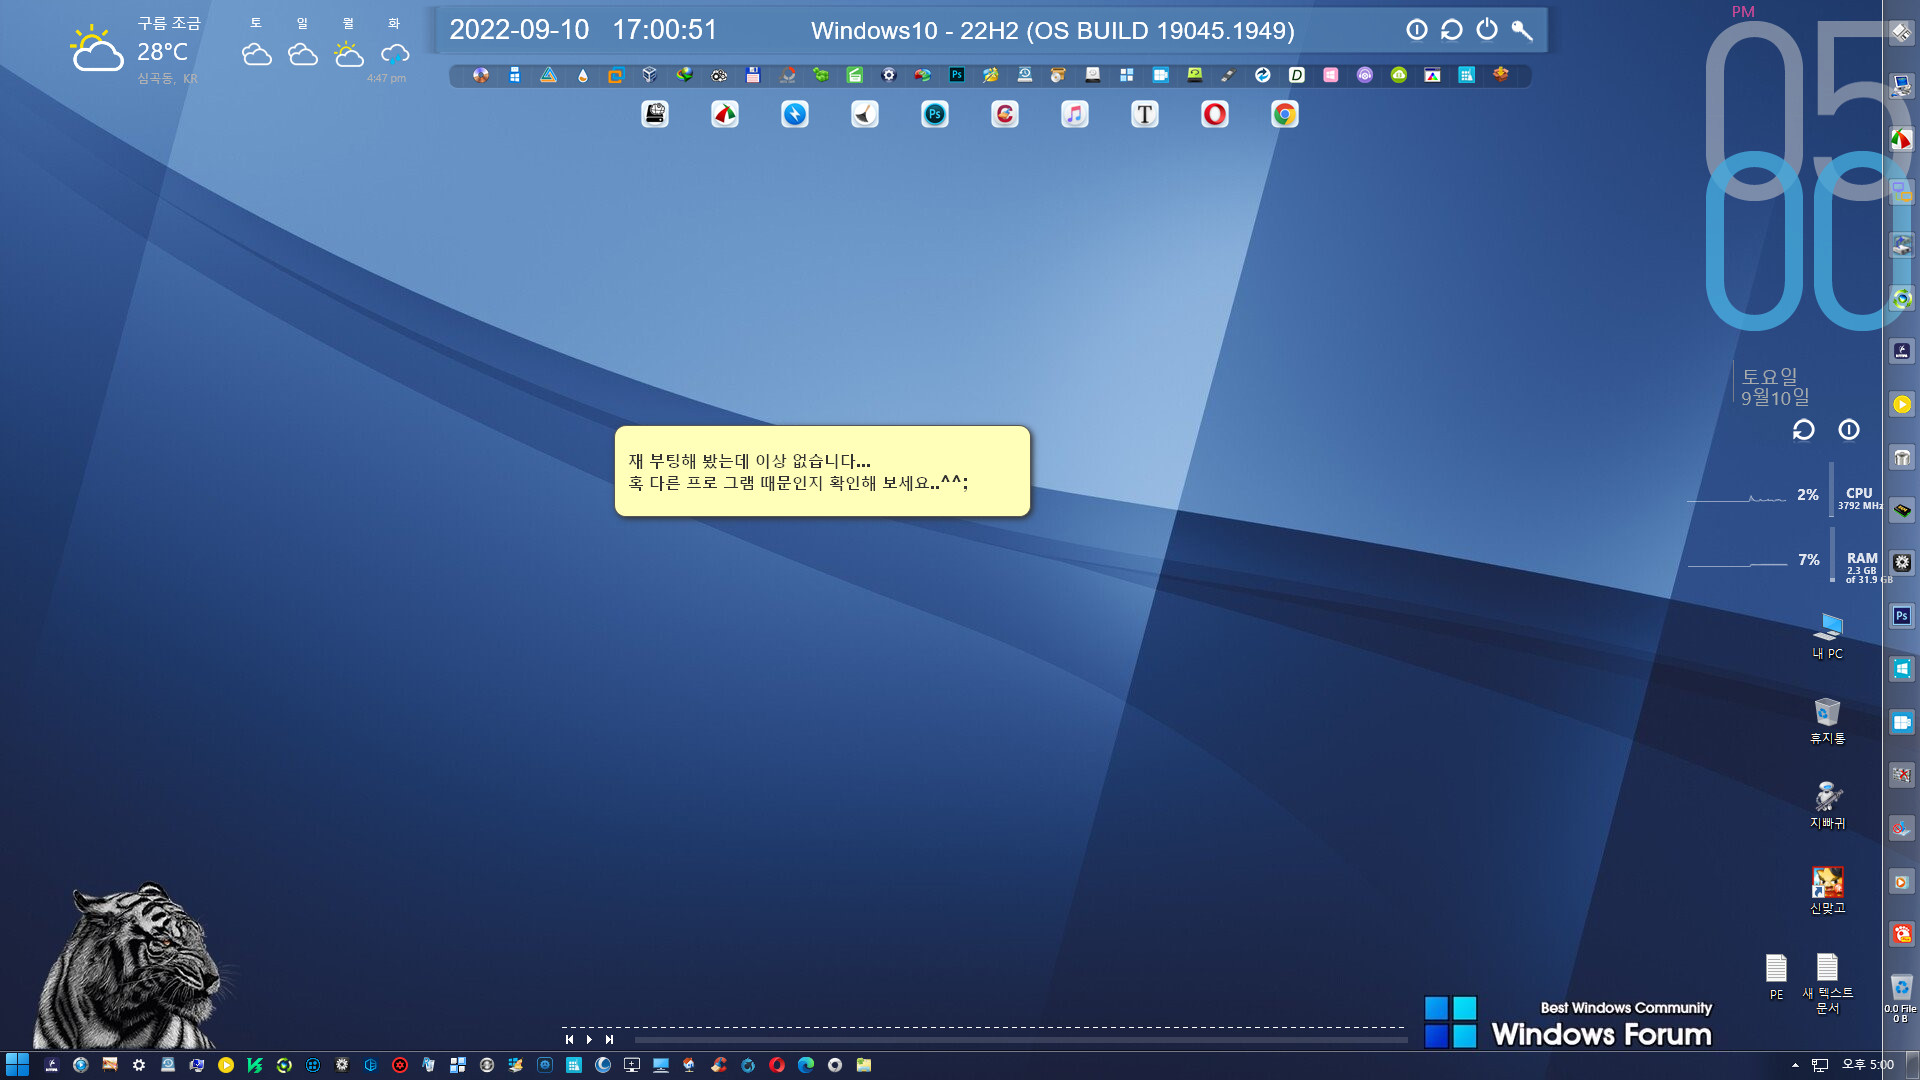Viewport: 1920px width, 1080px height.
Task: Click the gear settings icon in top toolbar
Action: pyautogui.click(x=889, y=75)
